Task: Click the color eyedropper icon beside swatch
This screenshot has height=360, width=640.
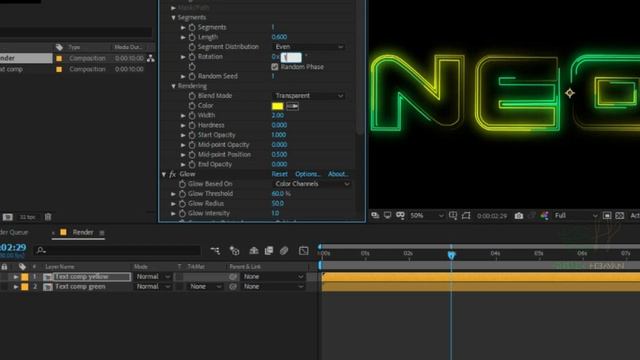Action: click(292, 106)
